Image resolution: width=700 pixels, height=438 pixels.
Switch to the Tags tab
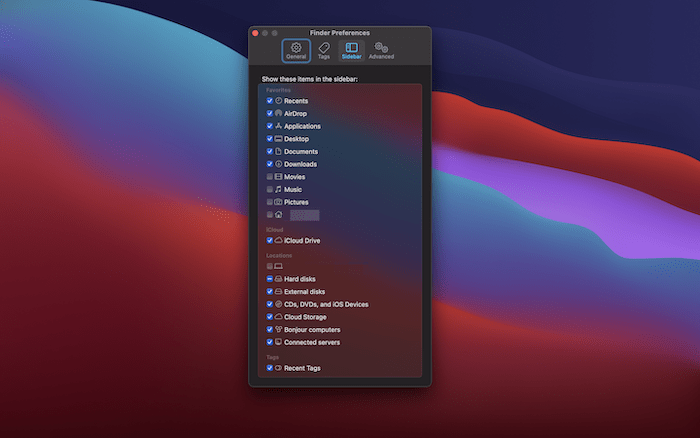pyautogui.click(x=324, y=51)
